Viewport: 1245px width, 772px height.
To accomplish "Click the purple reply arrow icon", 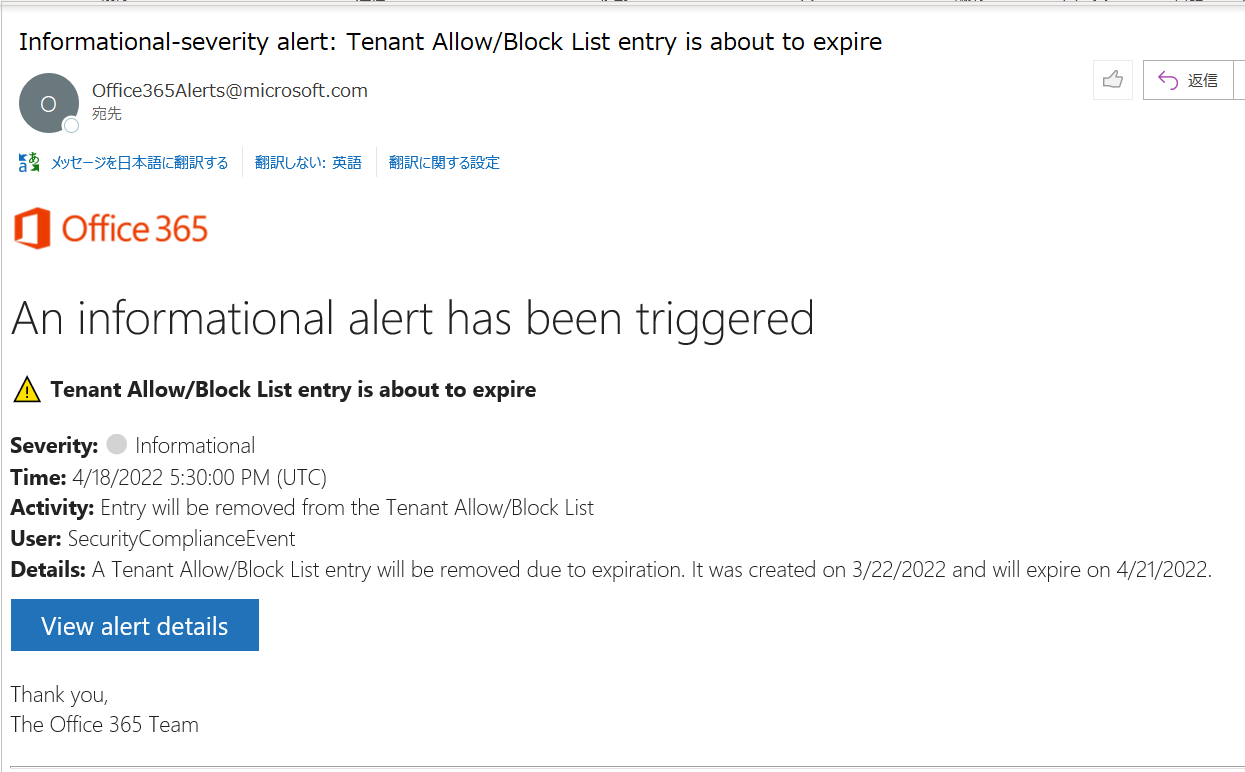I will [1166, 79].
